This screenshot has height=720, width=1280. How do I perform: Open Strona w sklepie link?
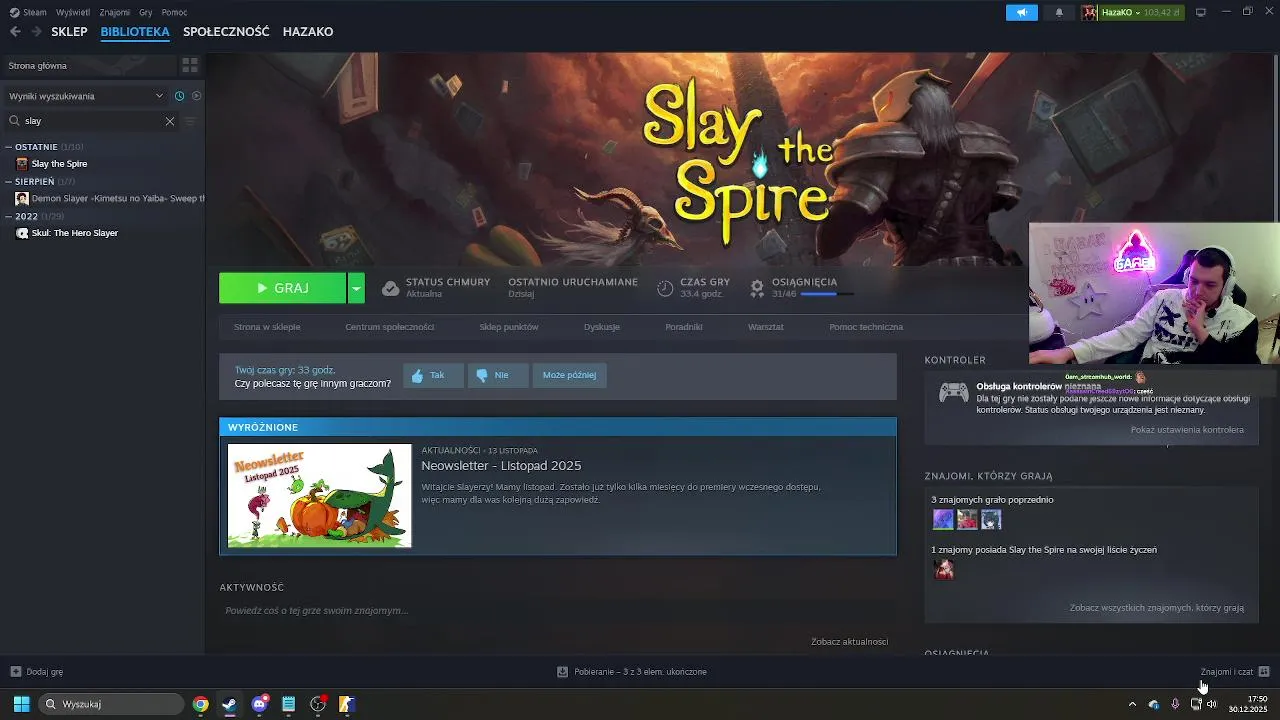(x=267, y=327)
